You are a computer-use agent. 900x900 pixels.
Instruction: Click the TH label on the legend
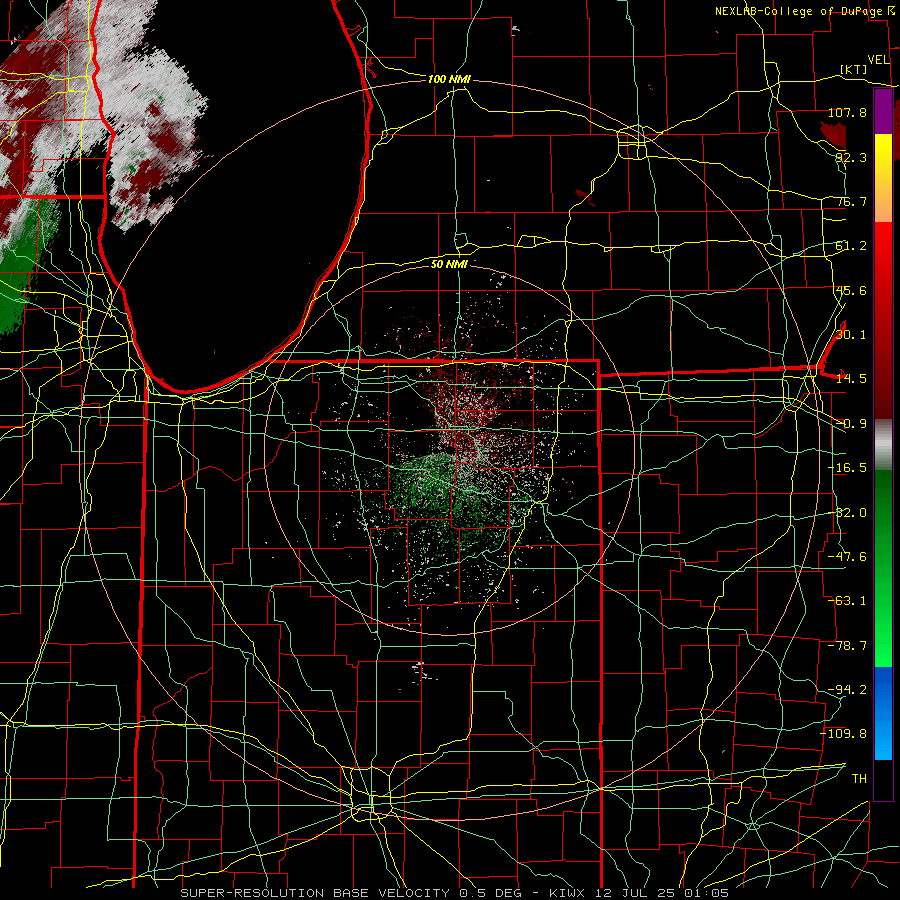(859, 778)
